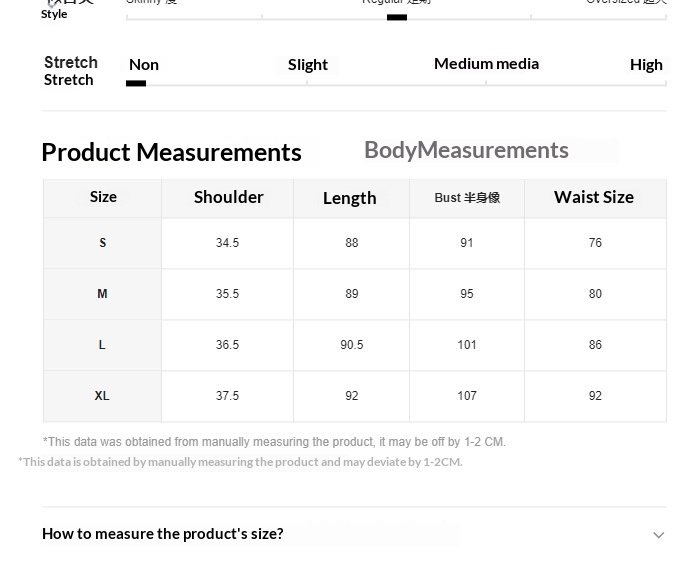
Task: Select the Slight stretch level label
Action: tap(307, 65)
